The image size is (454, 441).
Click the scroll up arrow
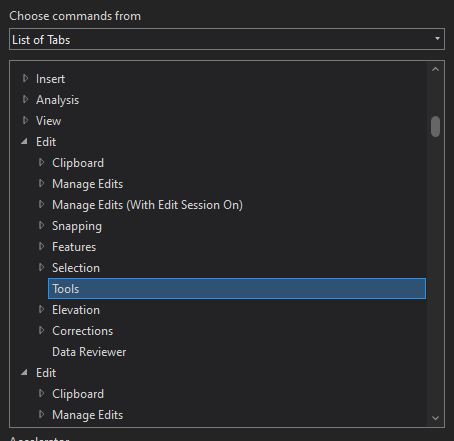(x=435, y=69)
